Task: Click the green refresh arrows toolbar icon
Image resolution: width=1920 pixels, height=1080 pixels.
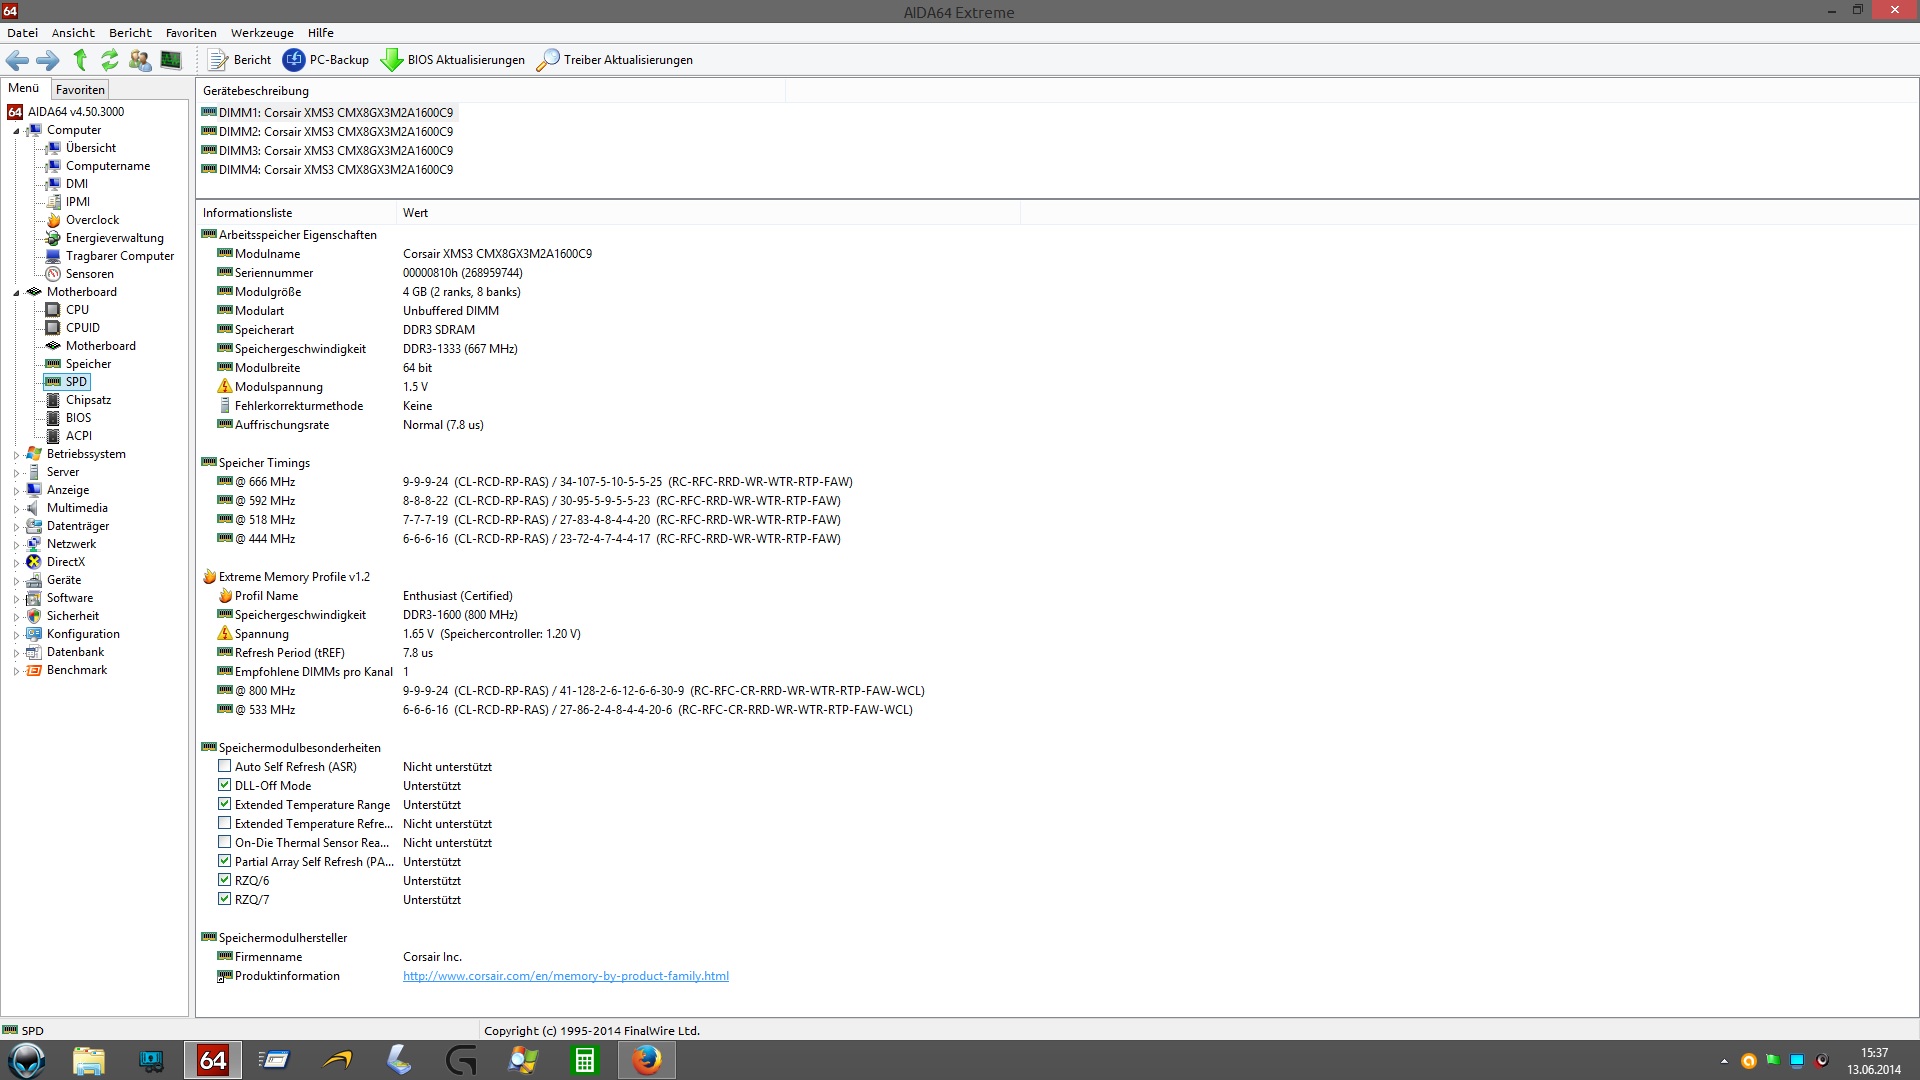Action: pos(110,60)
